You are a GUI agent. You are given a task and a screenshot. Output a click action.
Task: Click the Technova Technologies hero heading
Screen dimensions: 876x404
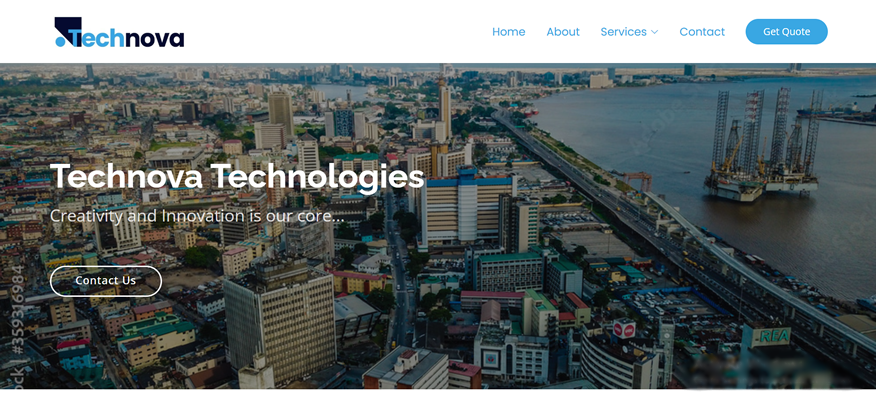[x=237, y=177]
